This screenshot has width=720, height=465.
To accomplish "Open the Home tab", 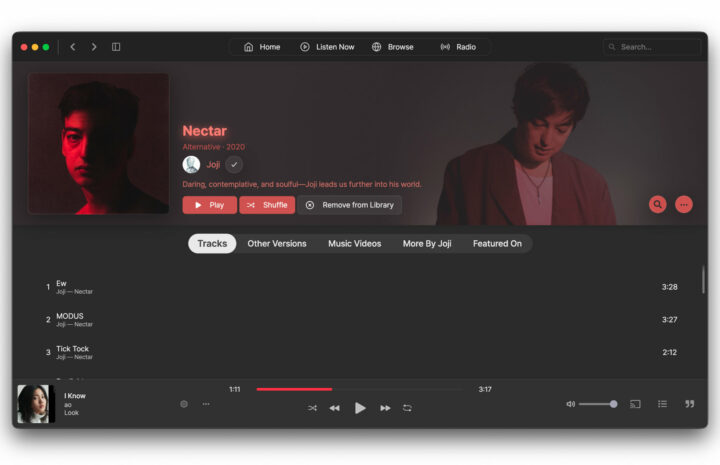I will [x=262, y=47].
